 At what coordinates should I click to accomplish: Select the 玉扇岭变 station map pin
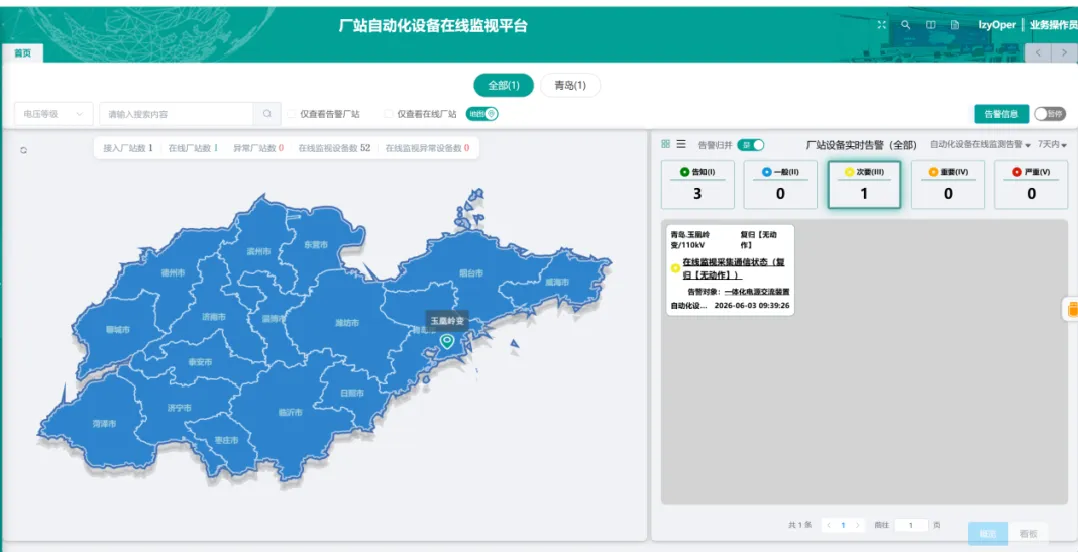point(448,341)
